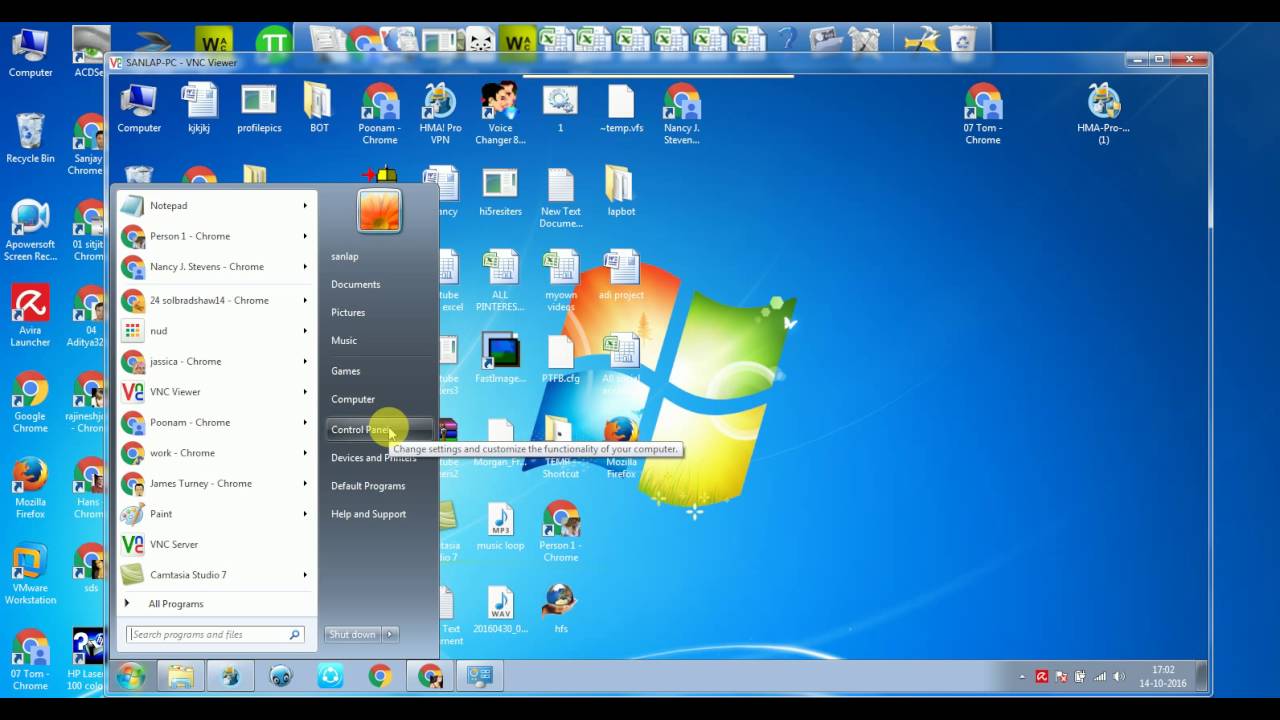
Task: Select the hfs desktop icon
Action: [561, 610]
